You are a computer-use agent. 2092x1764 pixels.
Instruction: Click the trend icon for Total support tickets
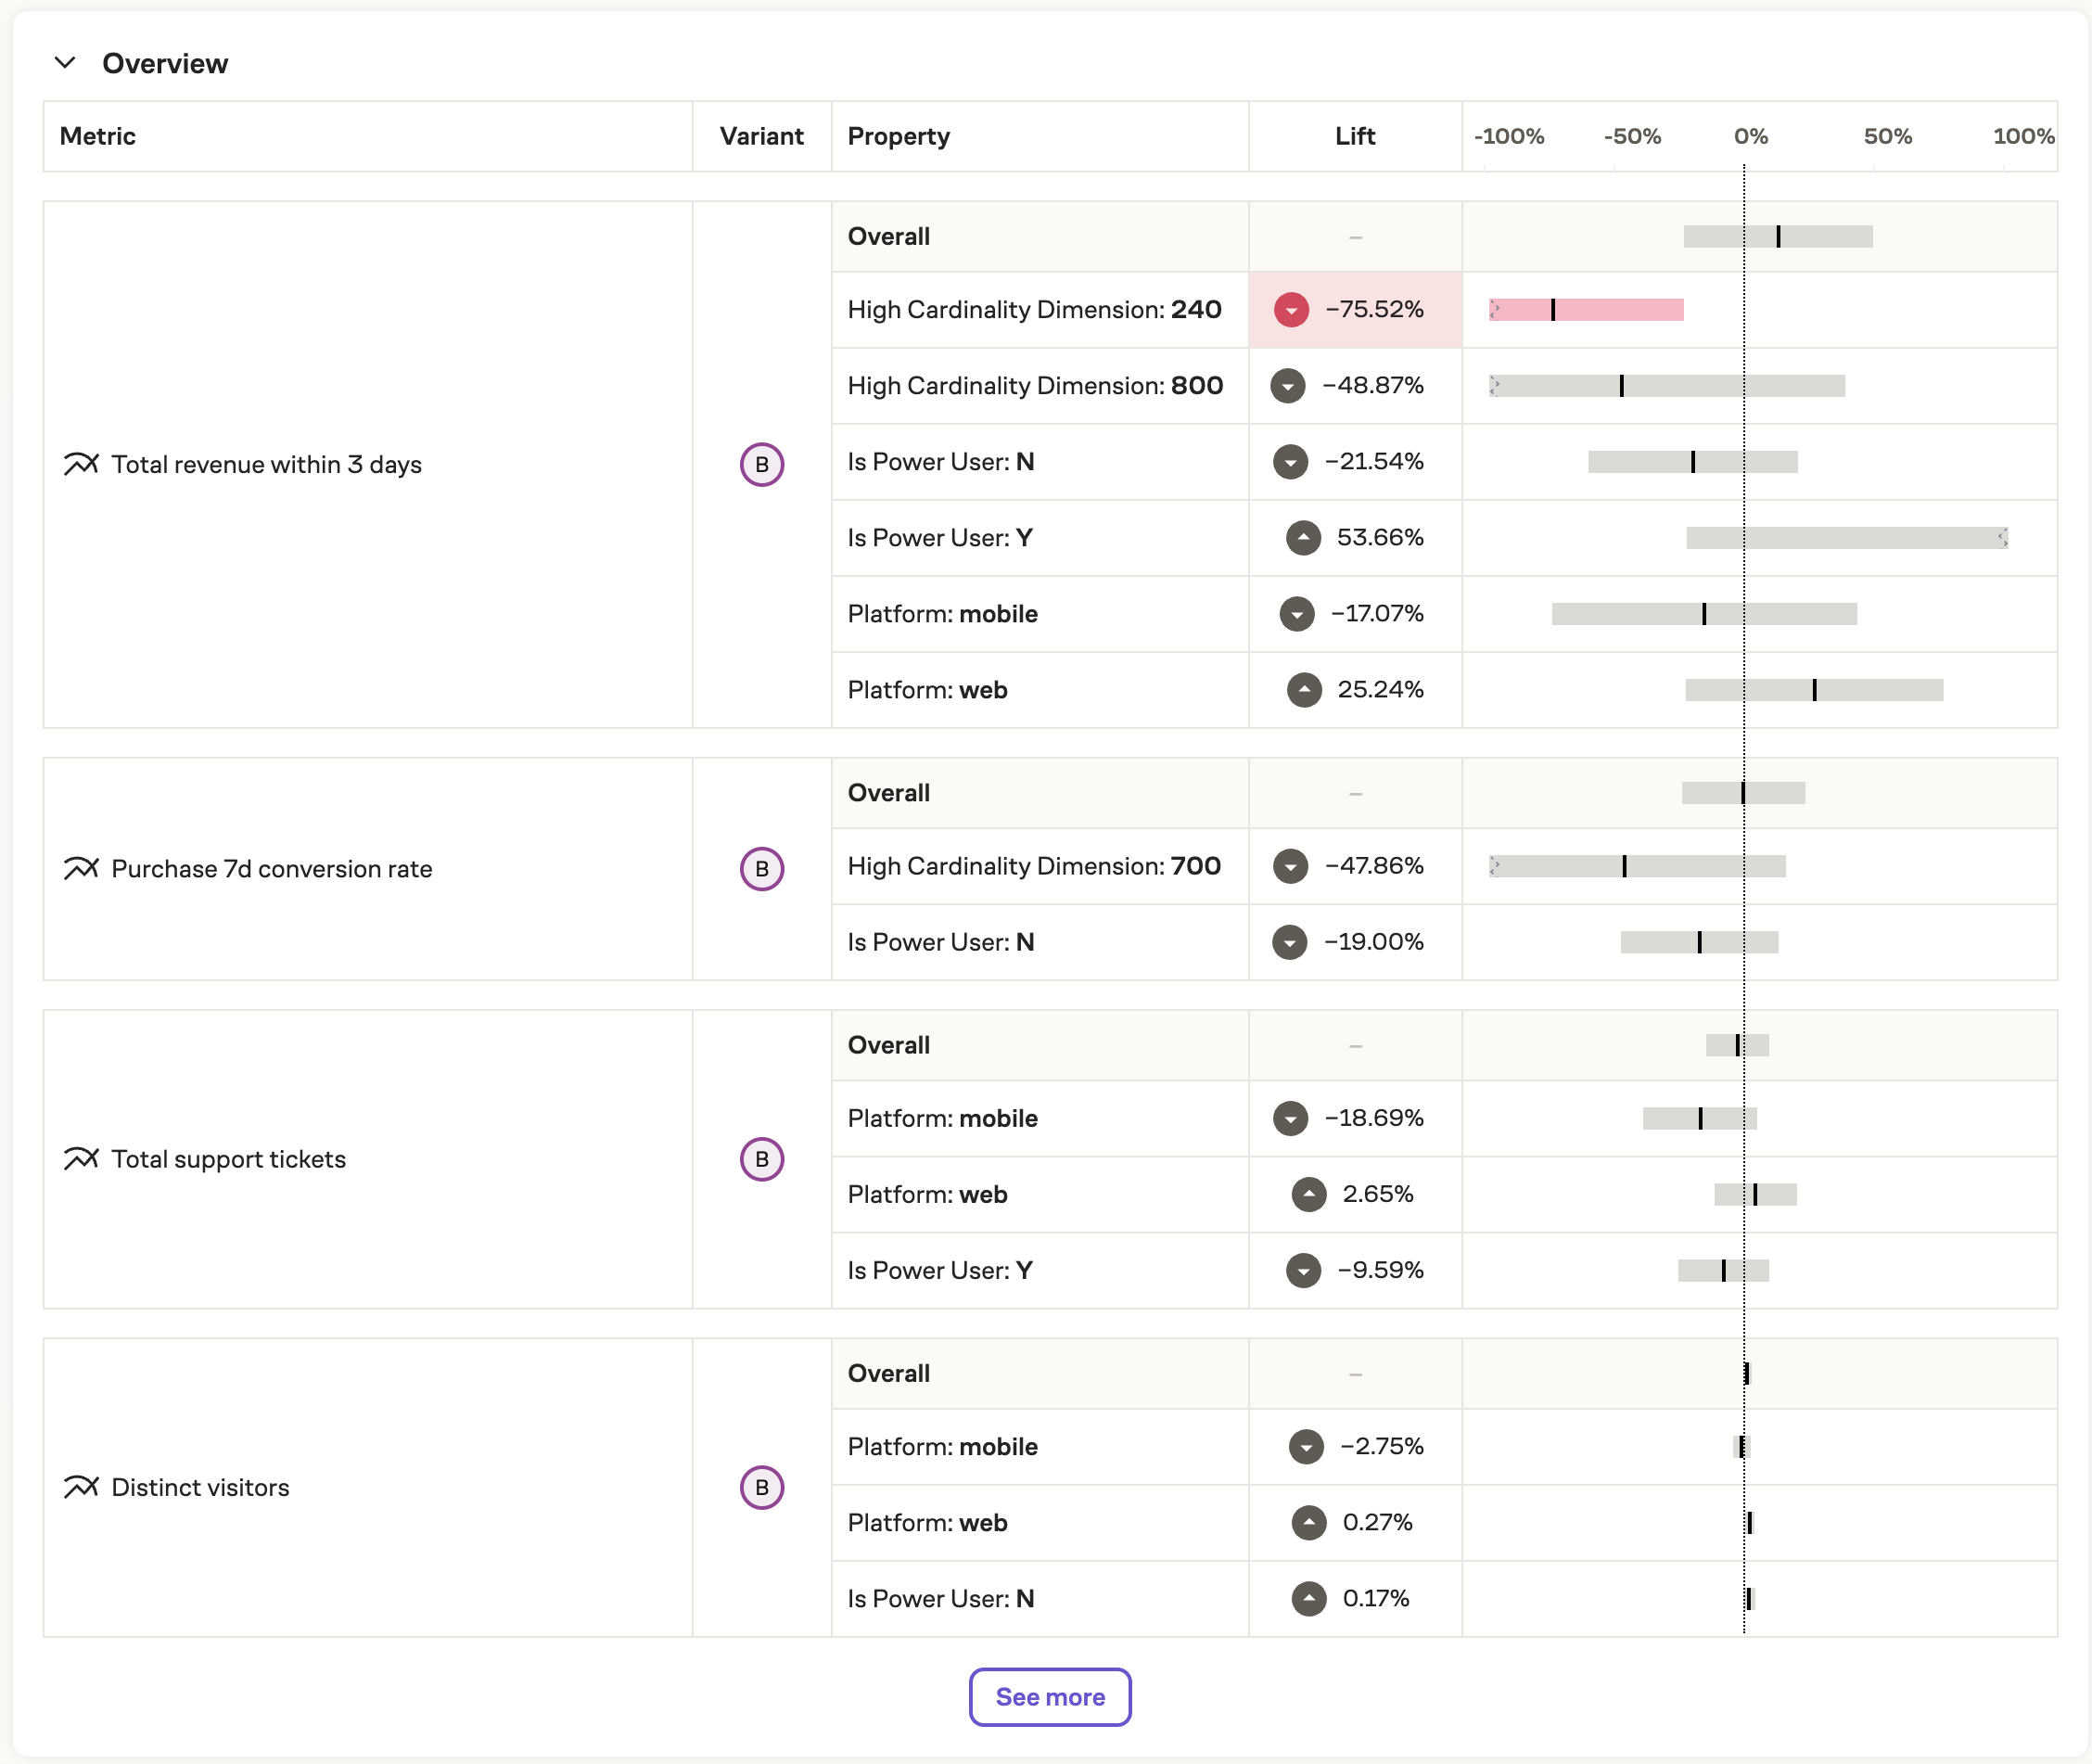pyautogui.click(x=81, y=1159)
